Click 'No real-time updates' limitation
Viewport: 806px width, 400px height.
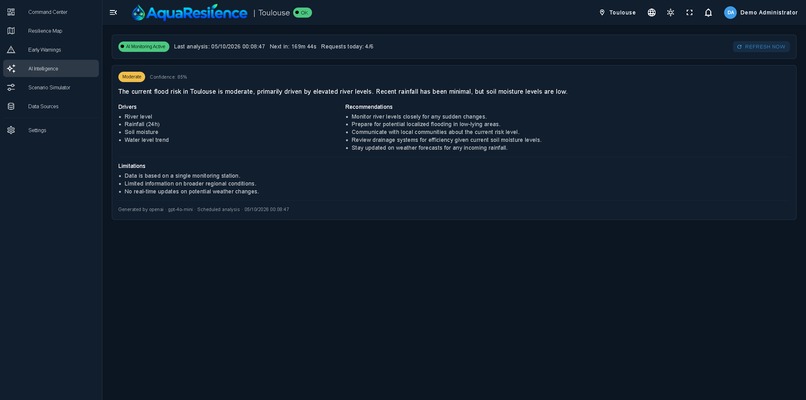pyautogui.click(x=192, y=192)
